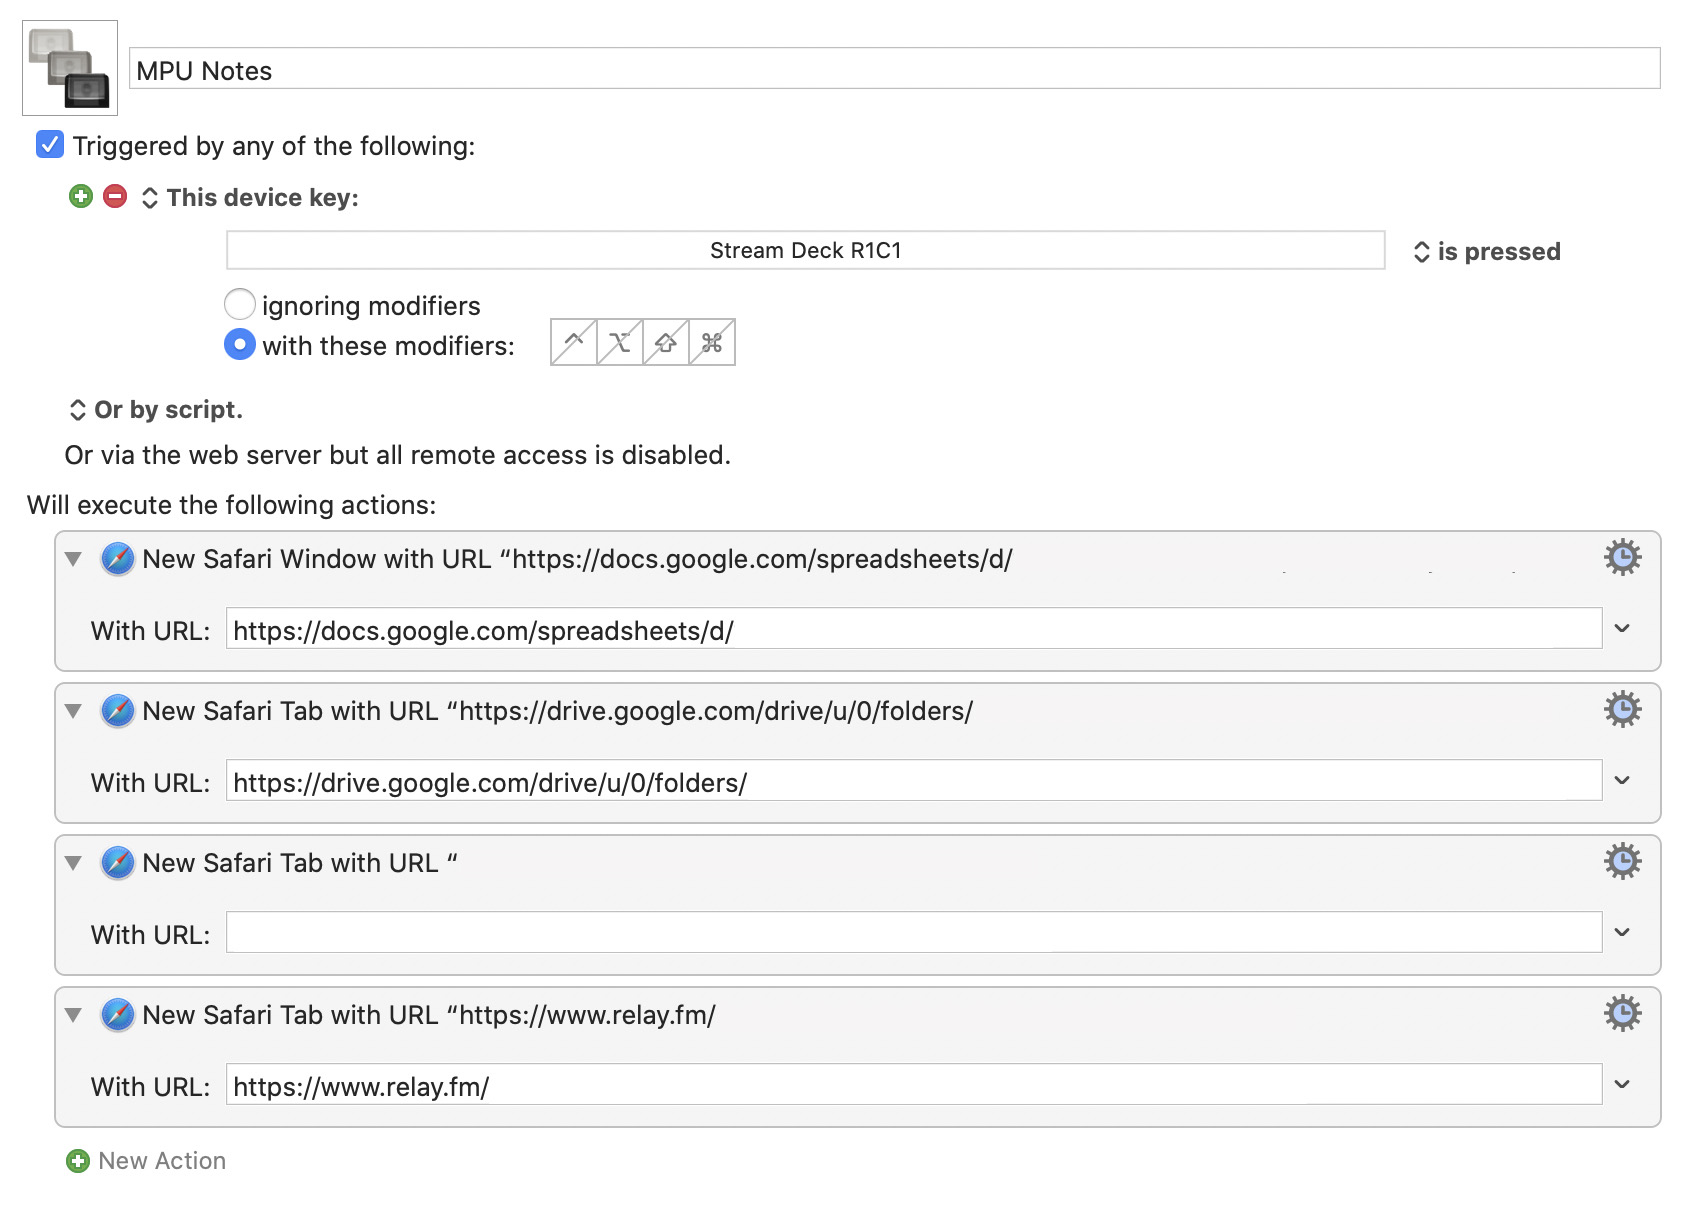Click the Stream Deck R1C1 key field
The image size is (1690, 1228).
[x=806, y=250]
